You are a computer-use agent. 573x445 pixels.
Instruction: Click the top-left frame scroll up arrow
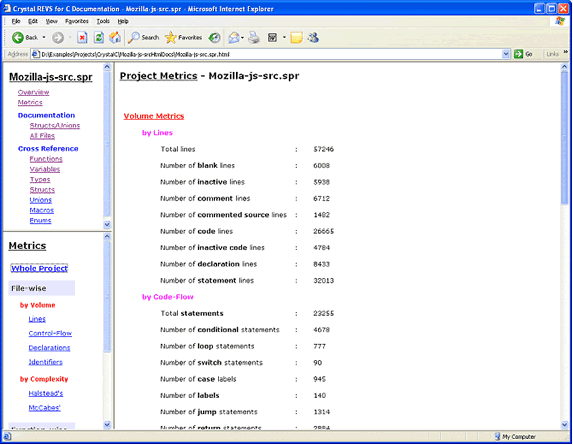(107, 67)
